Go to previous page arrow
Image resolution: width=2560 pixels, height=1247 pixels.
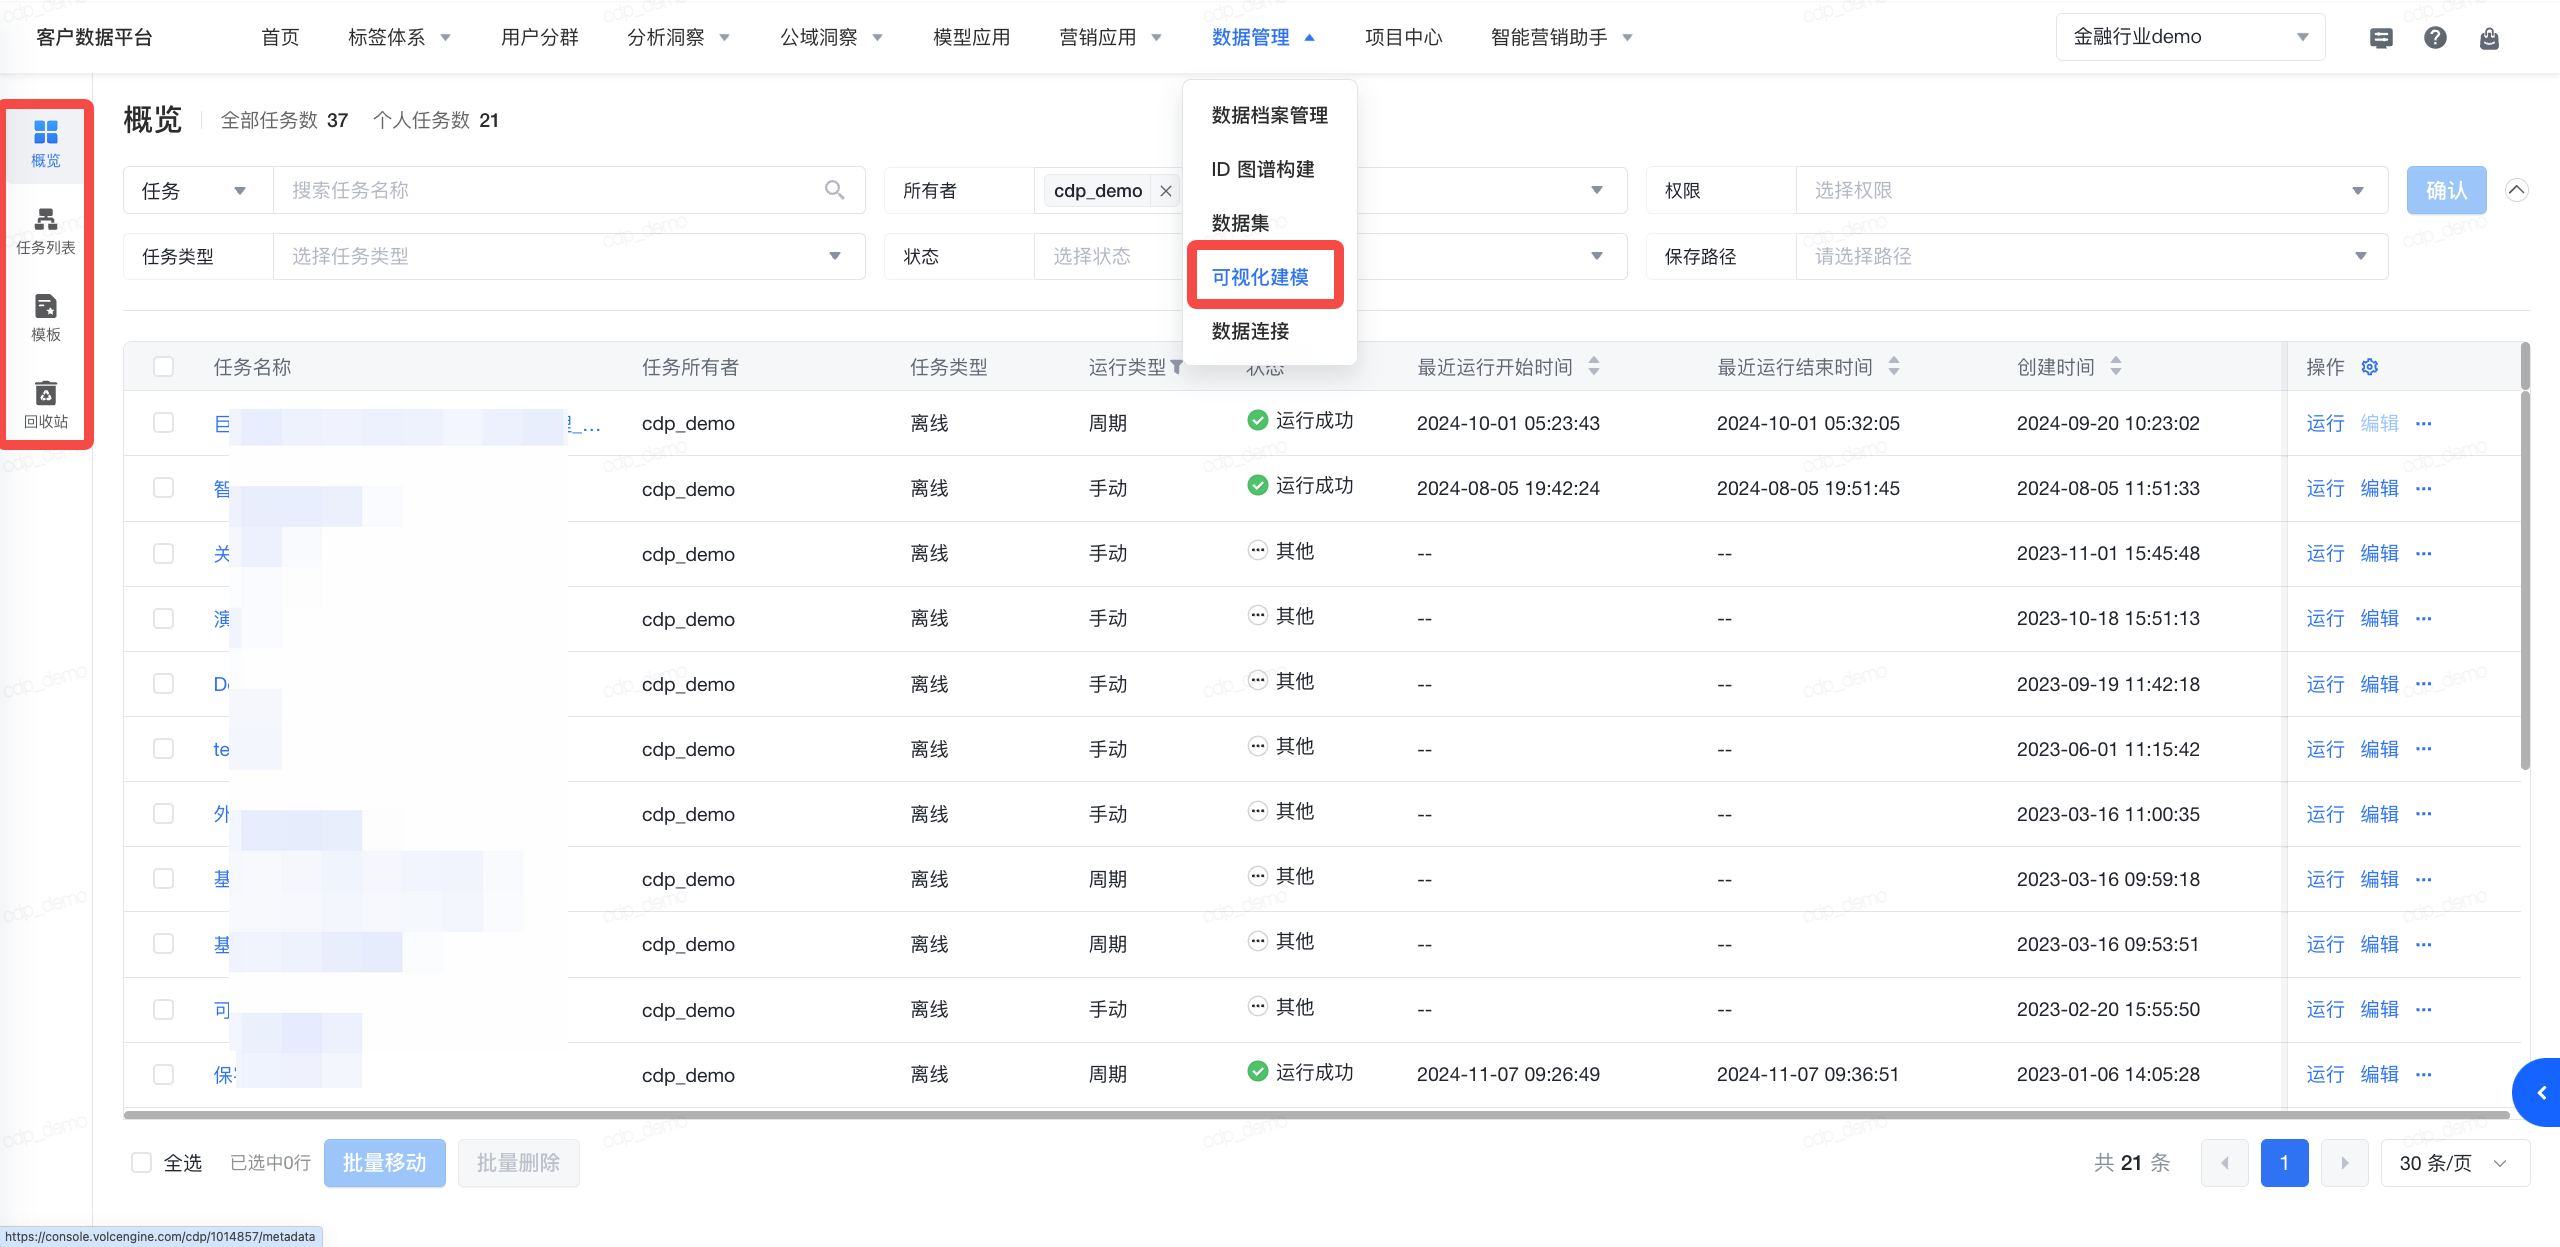pos(2225,1163)
